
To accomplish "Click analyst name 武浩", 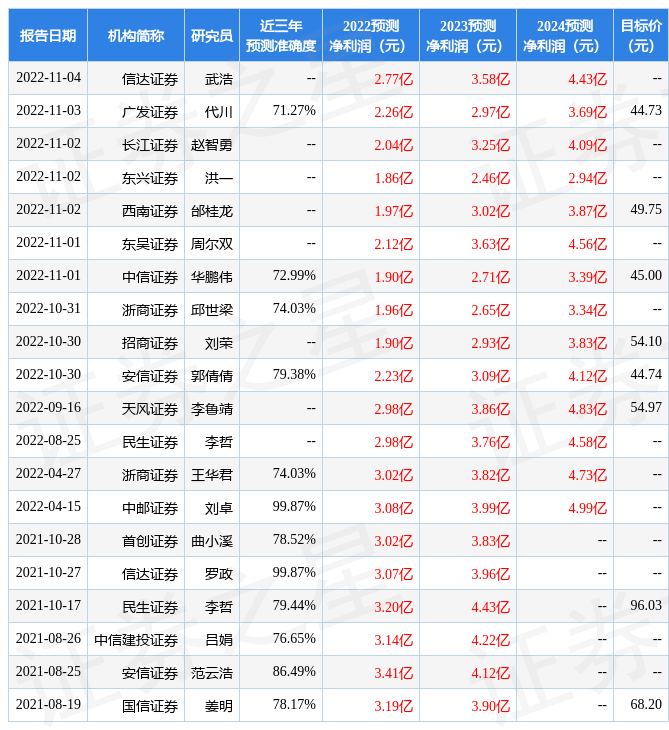I will tap(219, 79).
